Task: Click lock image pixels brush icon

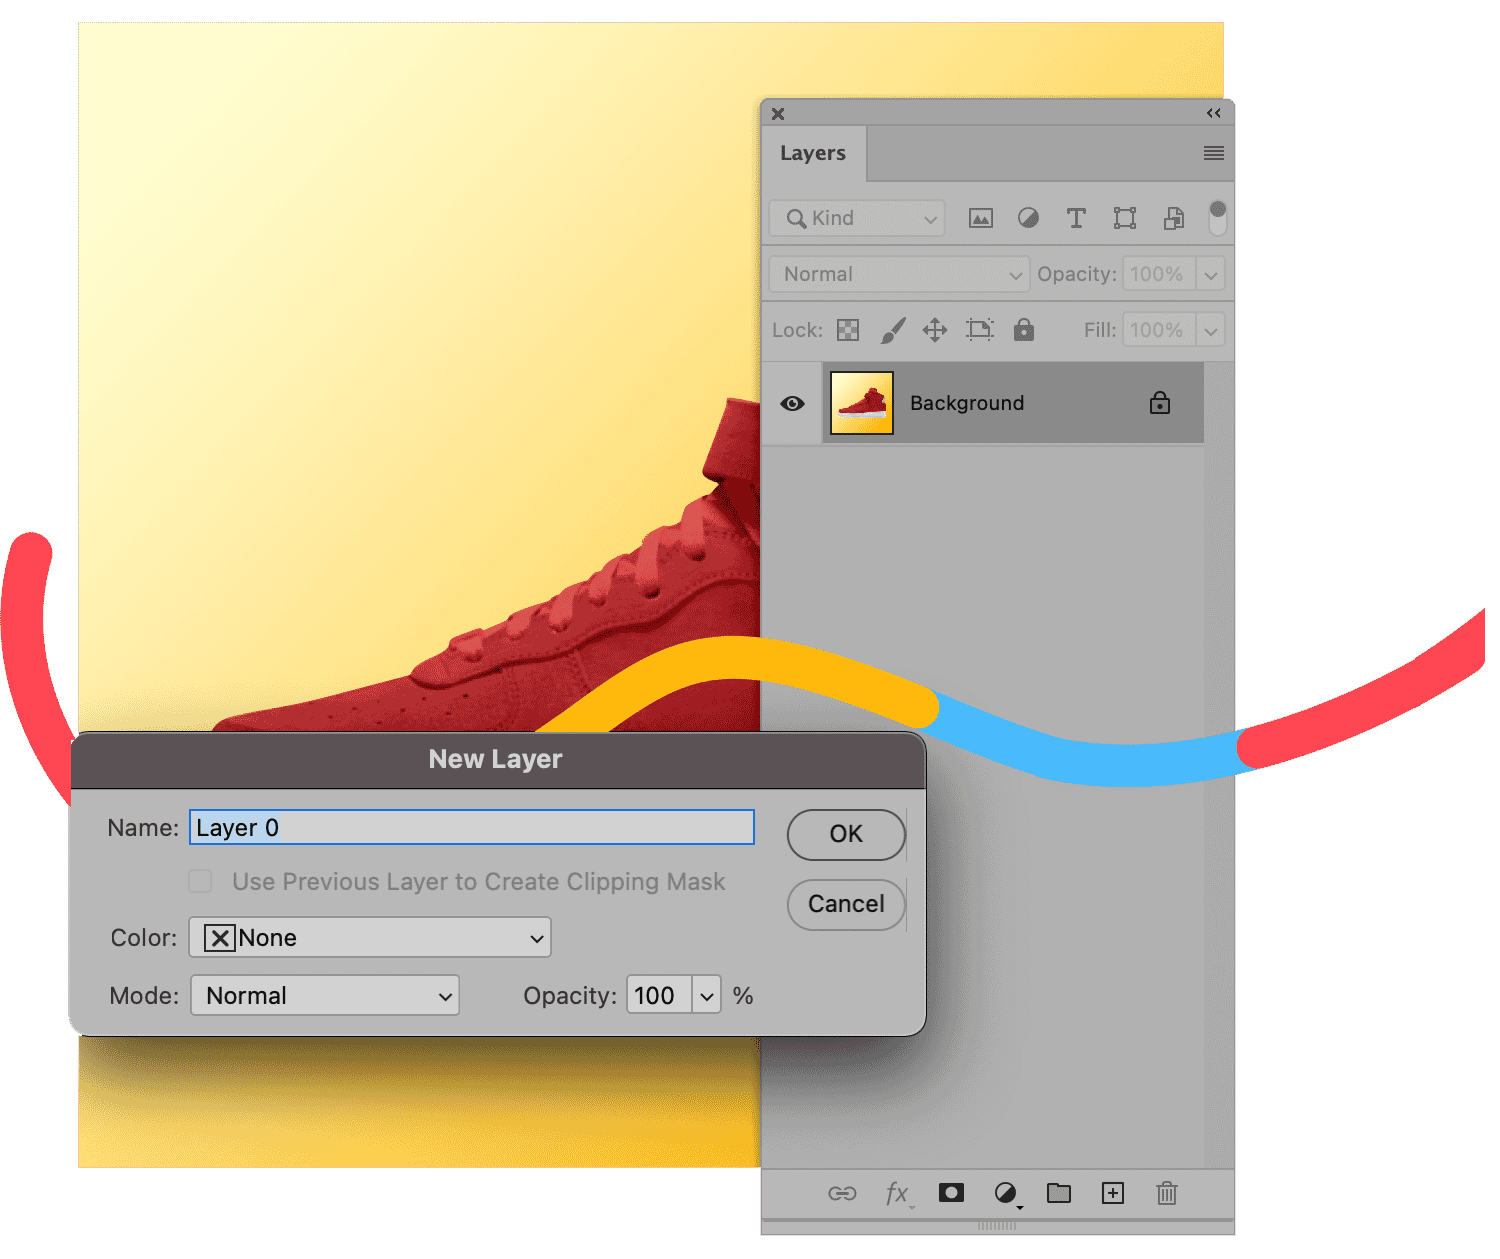Action: tap(892, 330)
